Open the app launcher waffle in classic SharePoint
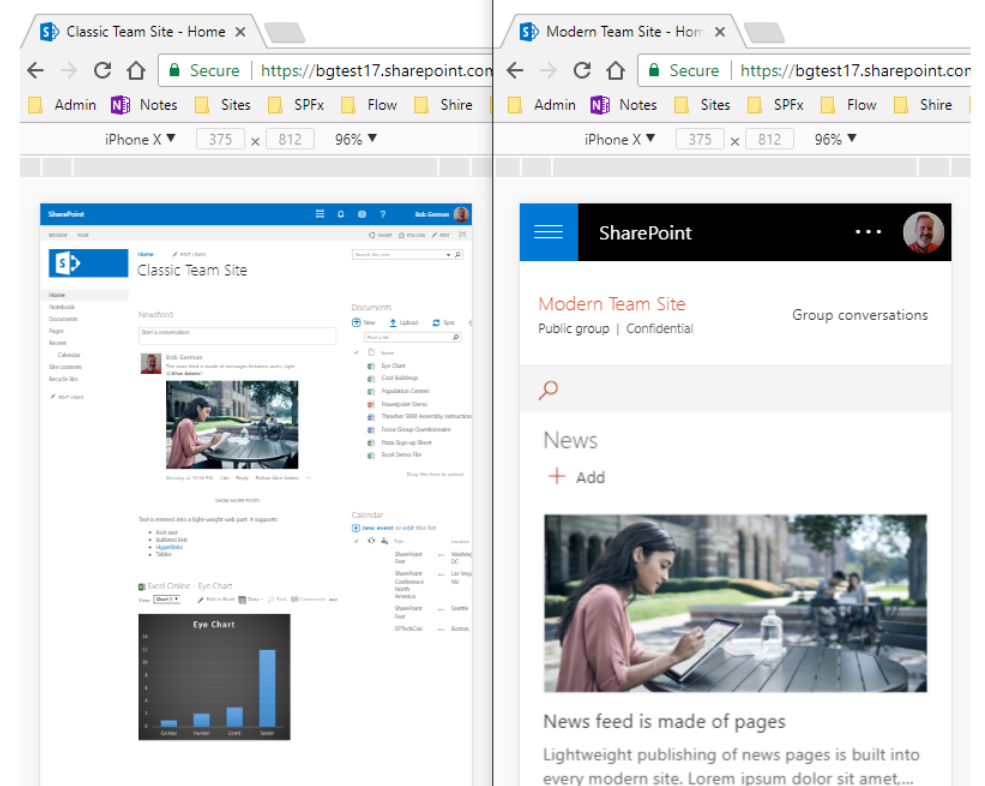This screenshot has width=985, height=786. pyautogui.click(x=320, y=214)
